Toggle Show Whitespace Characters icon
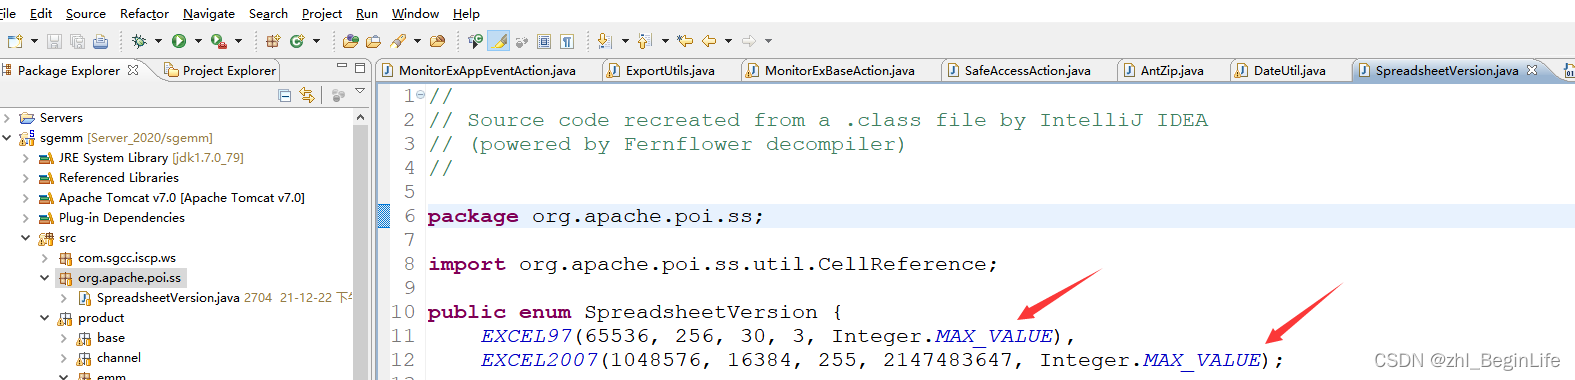Image resolution: width=1575 pixels, height=380 pixels. (567, 41)
